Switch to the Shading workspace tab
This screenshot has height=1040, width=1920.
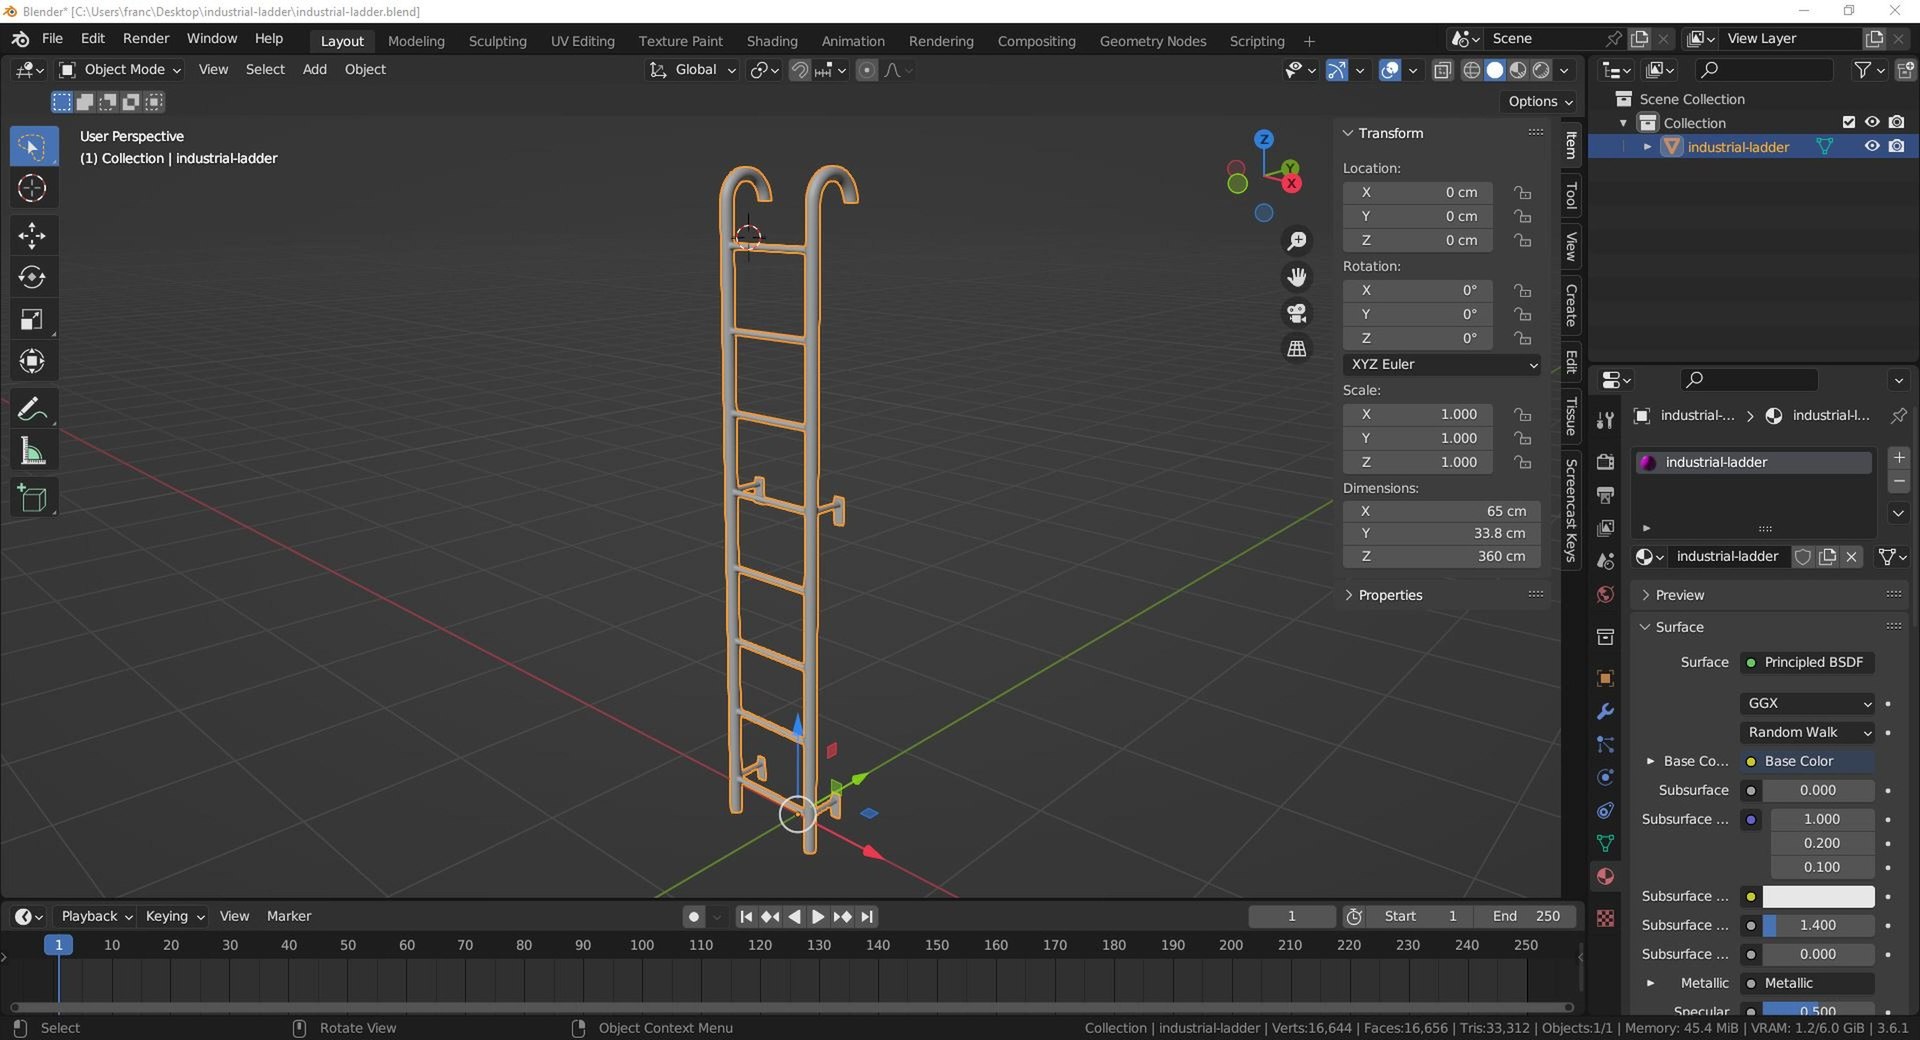pyautogui.click(x=772, y=41)
